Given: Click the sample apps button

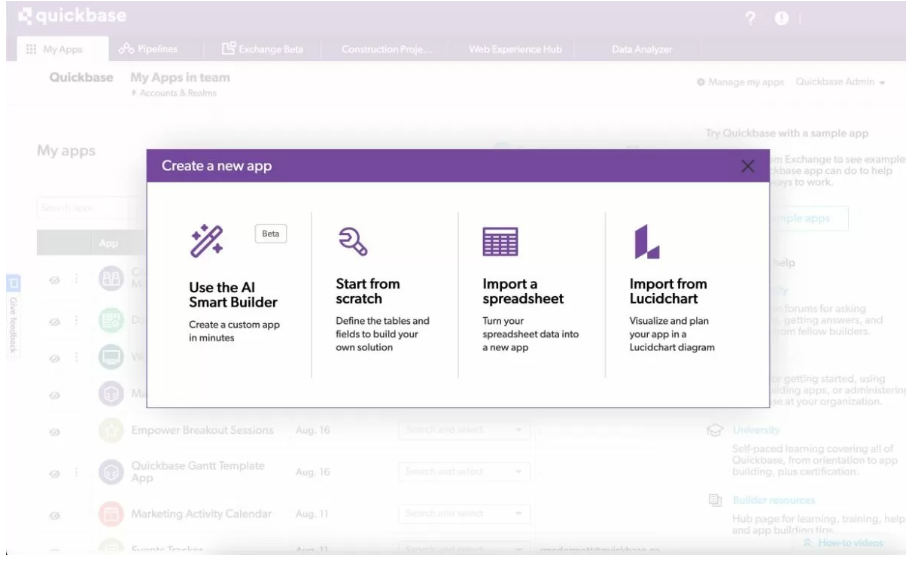Looking at the screenshot, I should pyautogui.click(x=809, y=218).
